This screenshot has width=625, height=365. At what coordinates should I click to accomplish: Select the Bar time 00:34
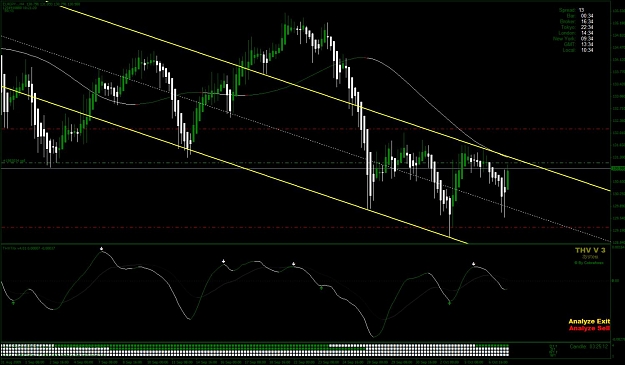pos(587,16)
